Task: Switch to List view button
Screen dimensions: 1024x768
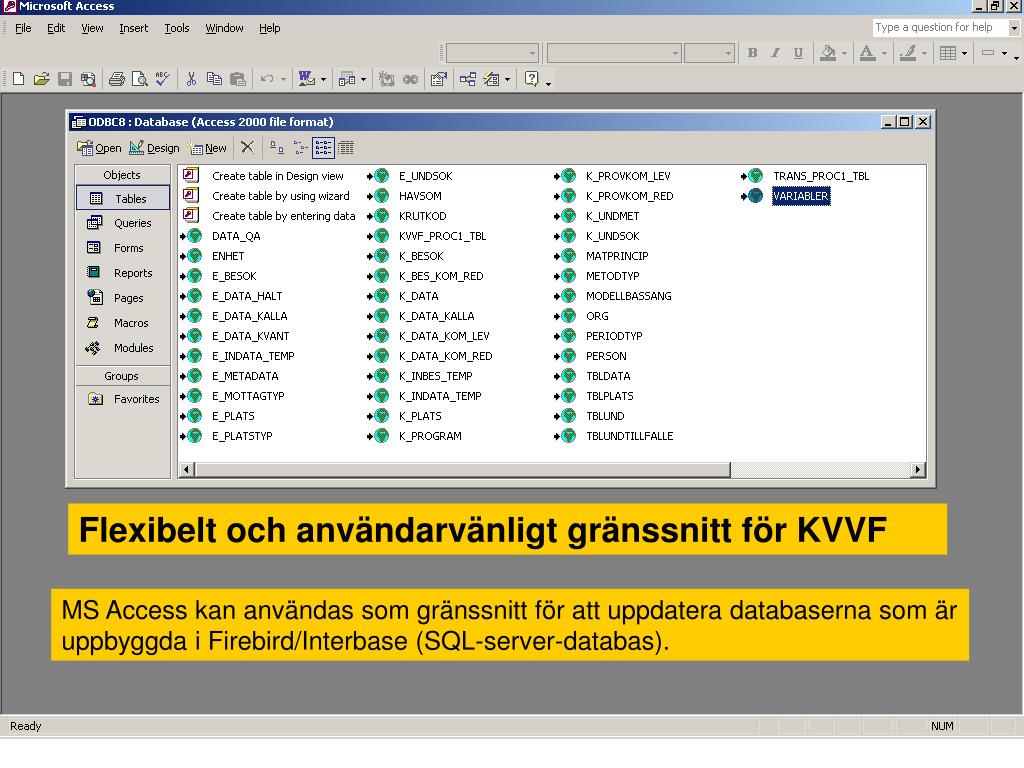Action: 323,148
